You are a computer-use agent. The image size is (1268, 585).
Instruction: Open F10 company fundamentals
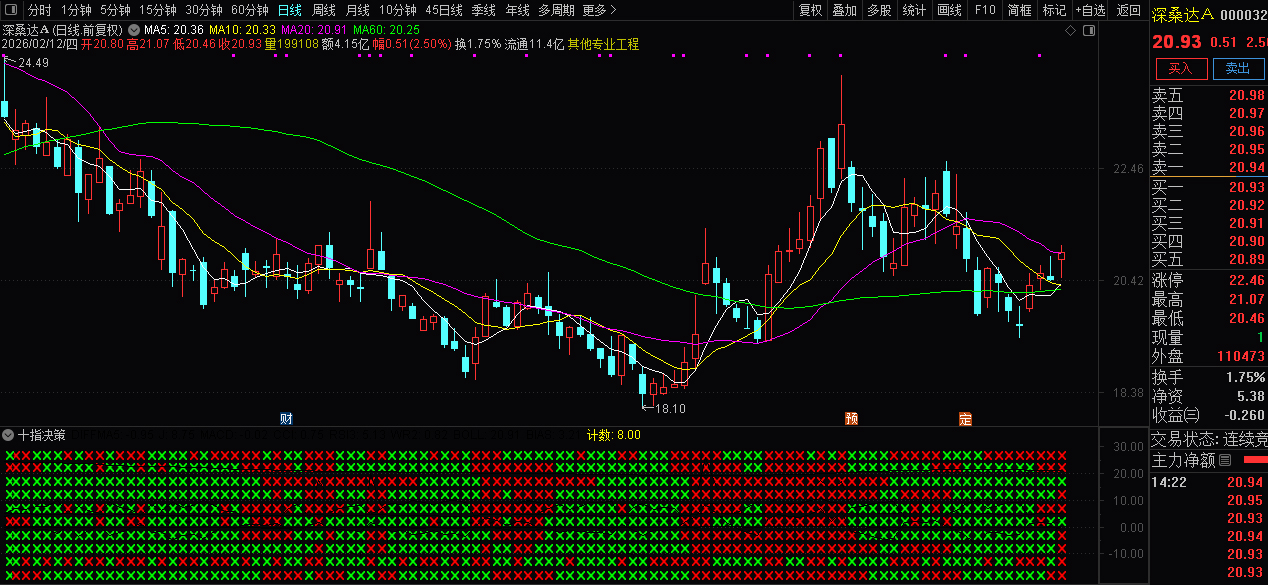tap(984, 11)
